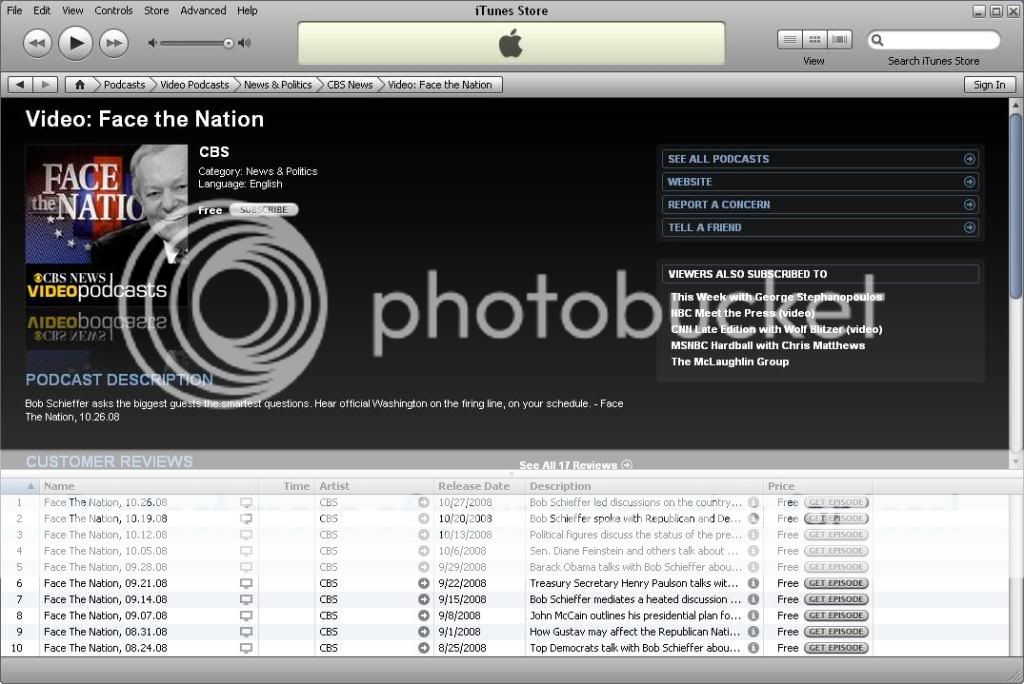Image resolution: width=1024 pixels, height=684 pixels.
Task: Click the Website link
Action: point(820,182)
